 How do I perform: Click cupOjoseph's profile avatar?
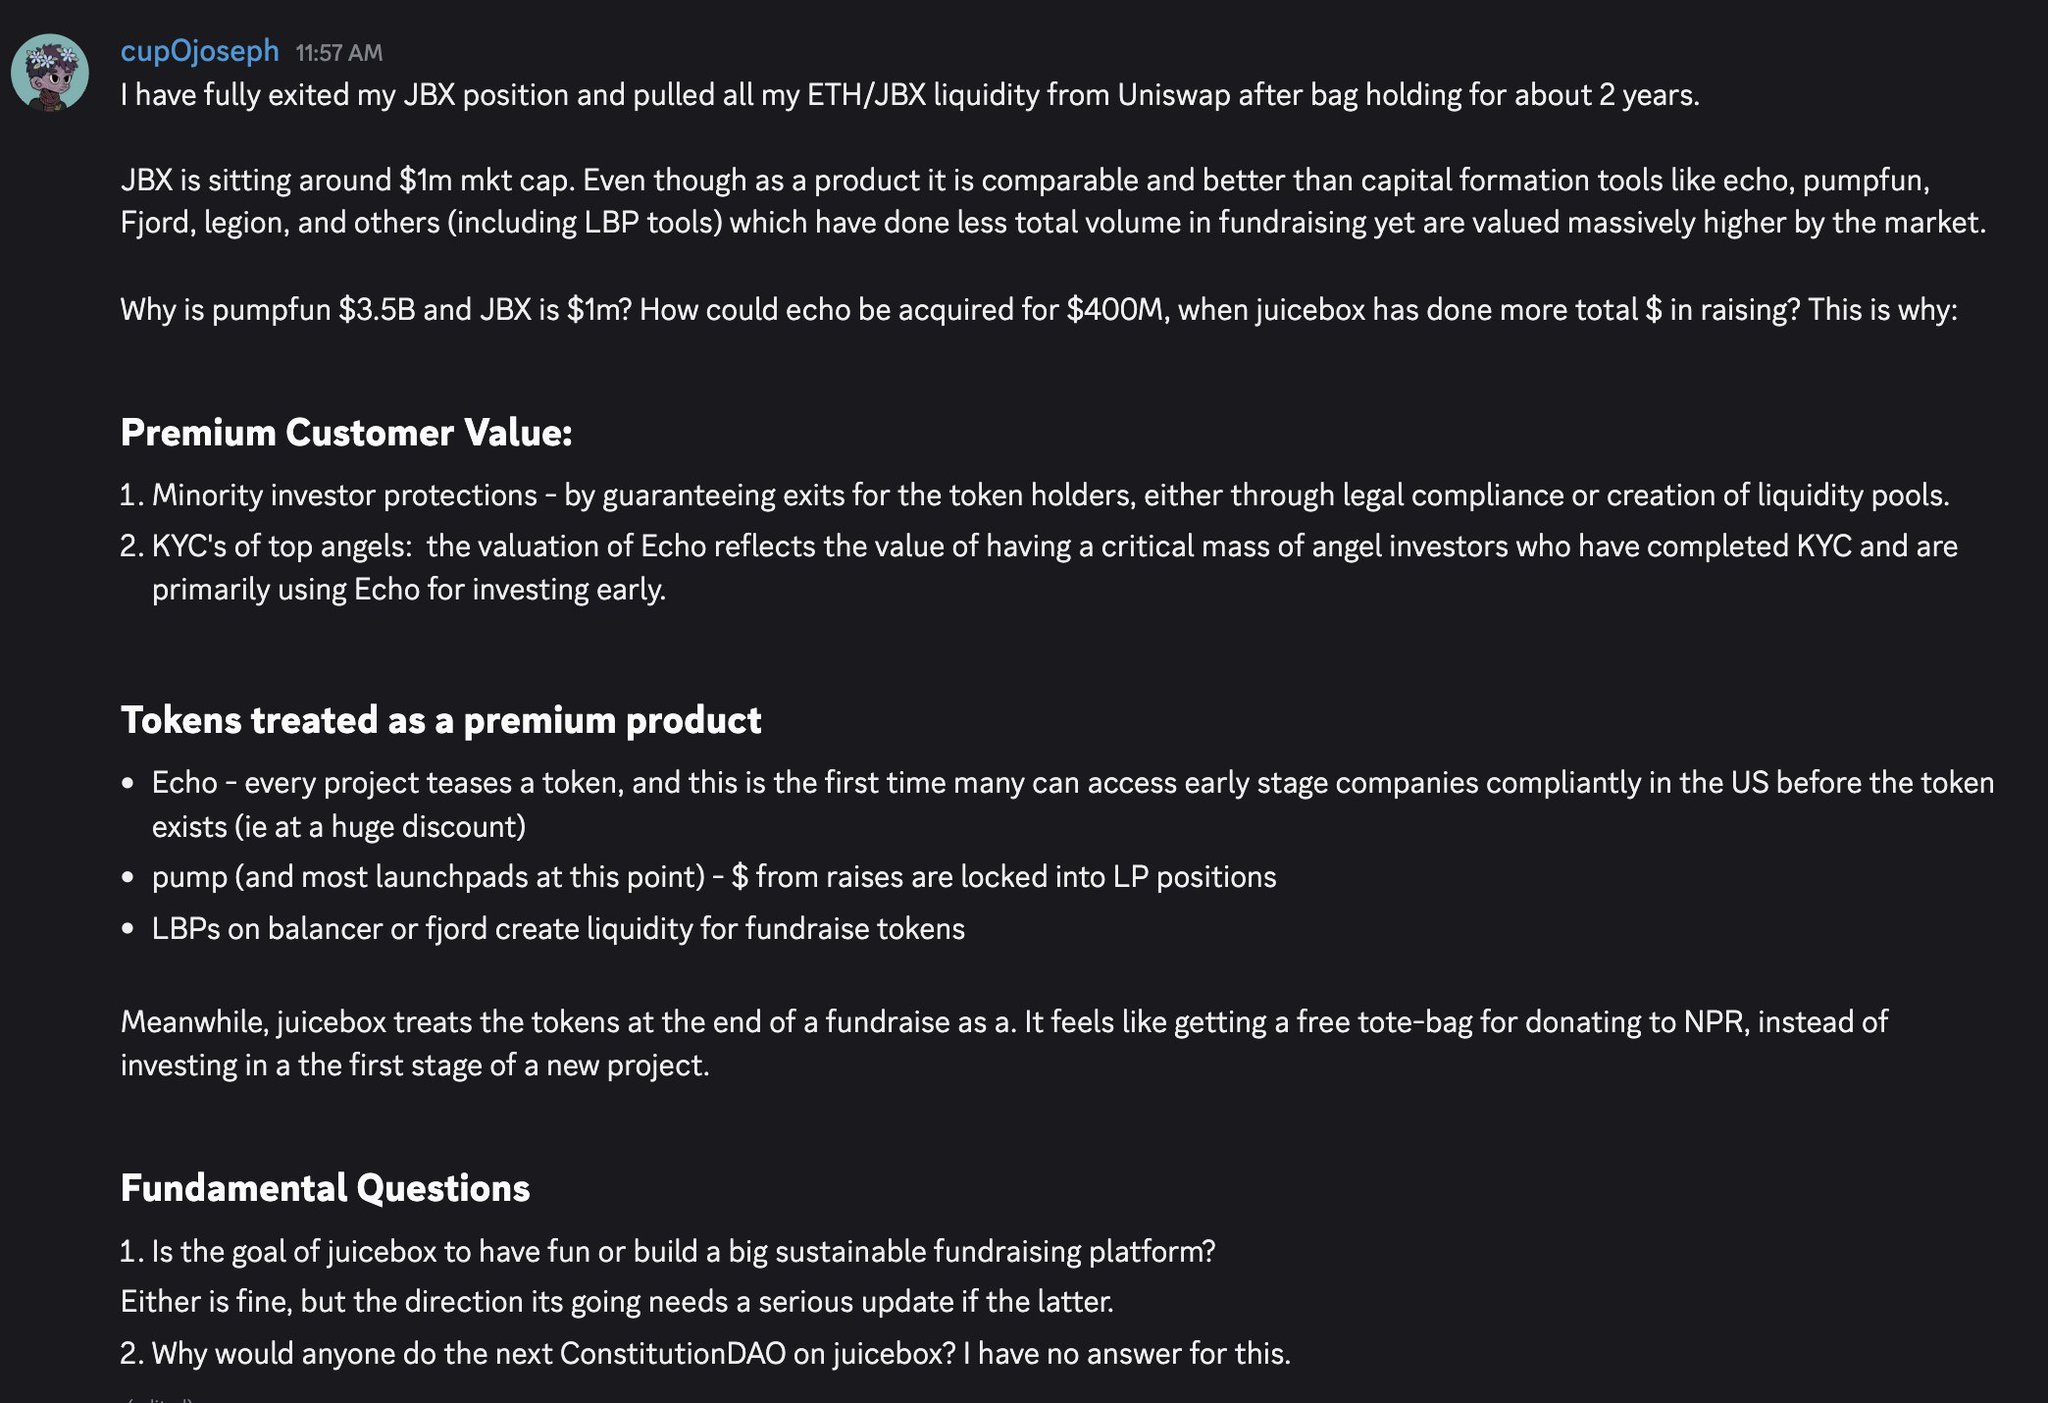pos(50,72)
